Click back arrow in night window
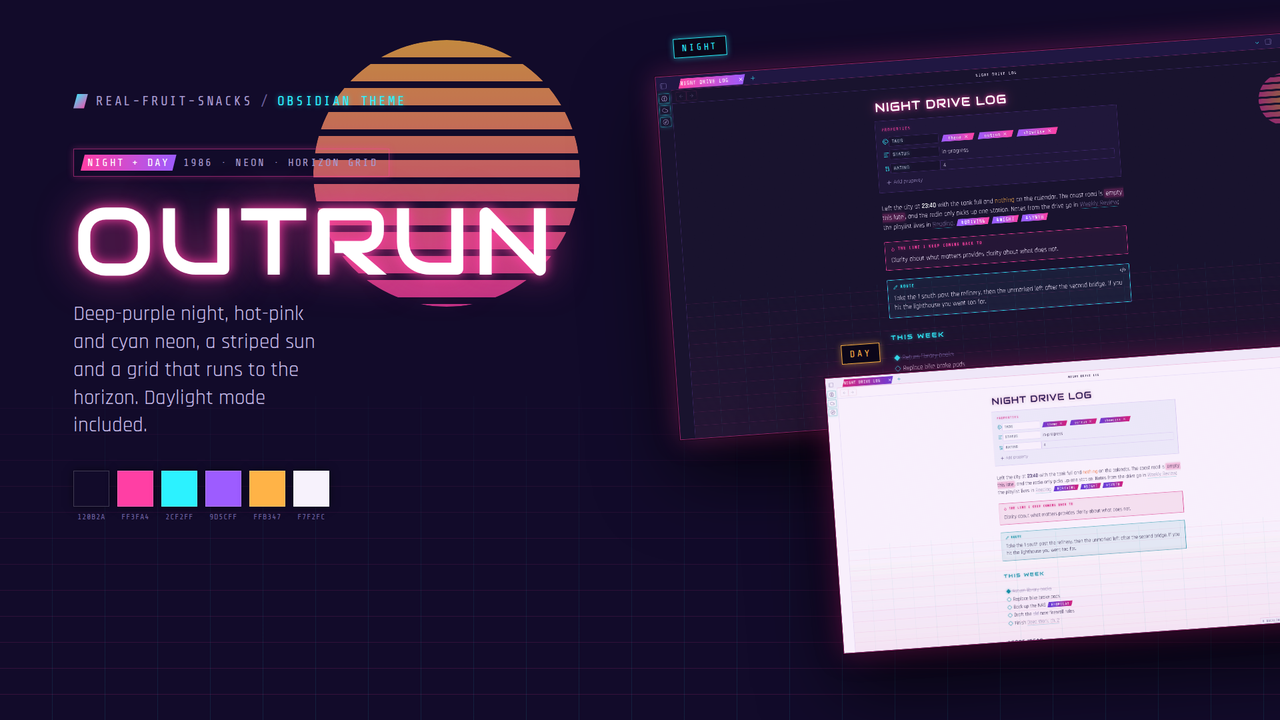Image resolution: width=1280 pixels, height=720 pixels. pyautogui.click(x=681, y=96)
